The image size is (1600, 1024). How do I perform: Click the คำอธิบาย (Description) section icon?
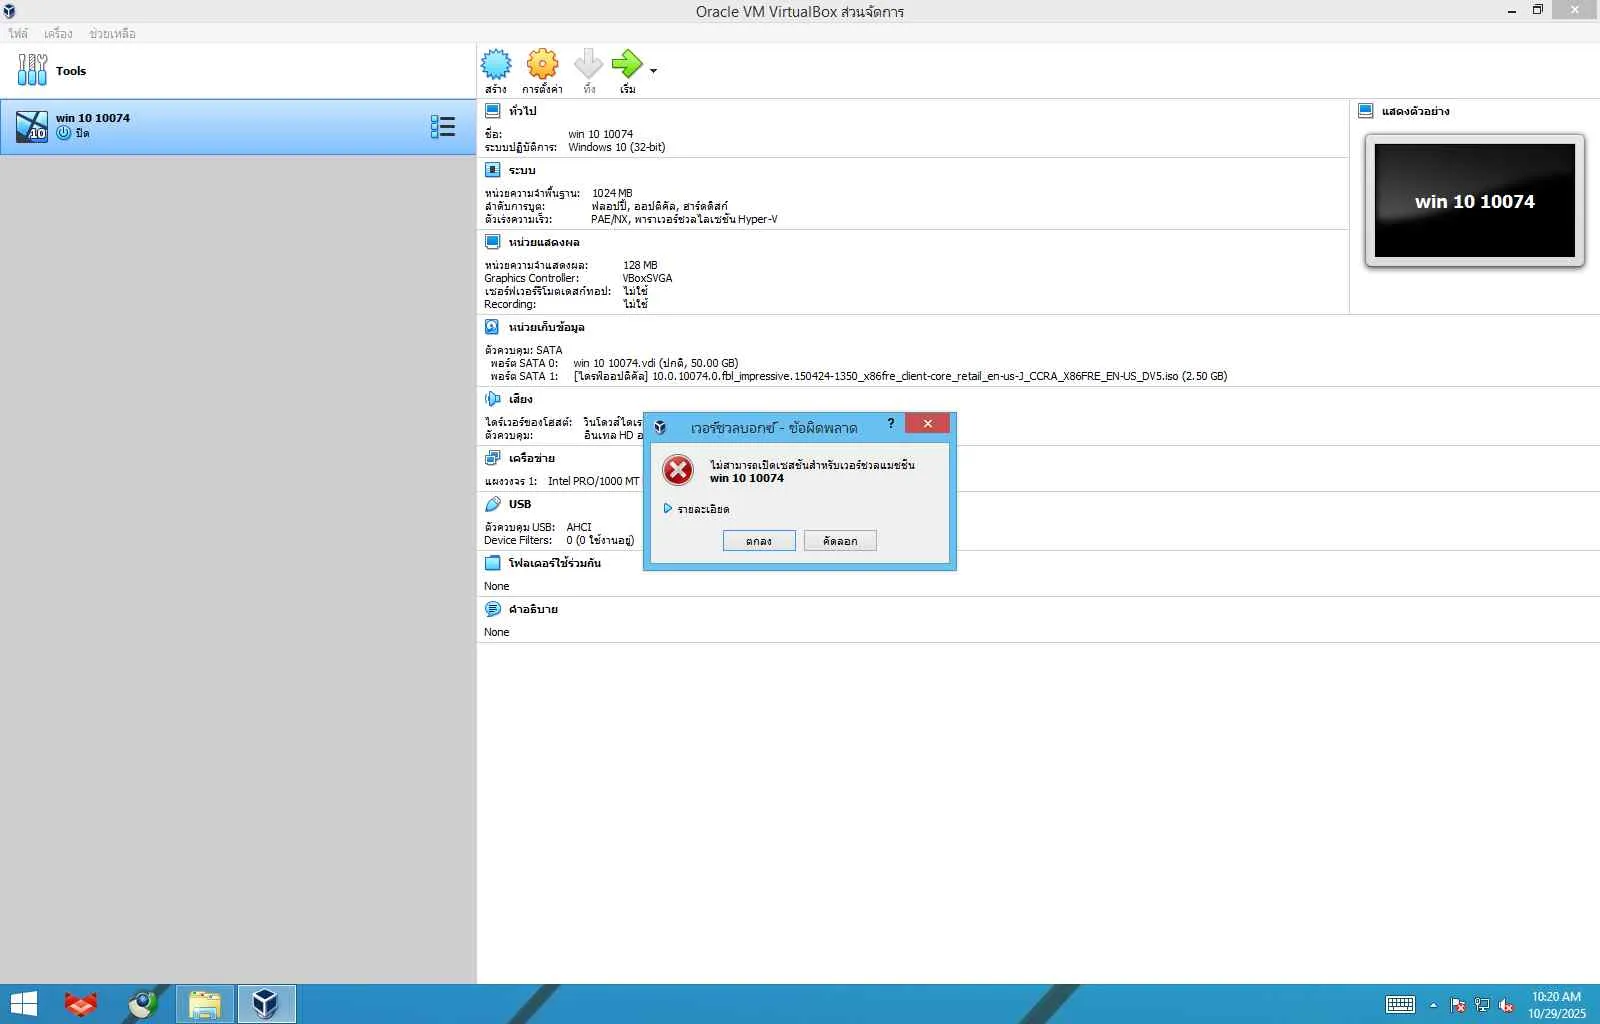[492, 609]
